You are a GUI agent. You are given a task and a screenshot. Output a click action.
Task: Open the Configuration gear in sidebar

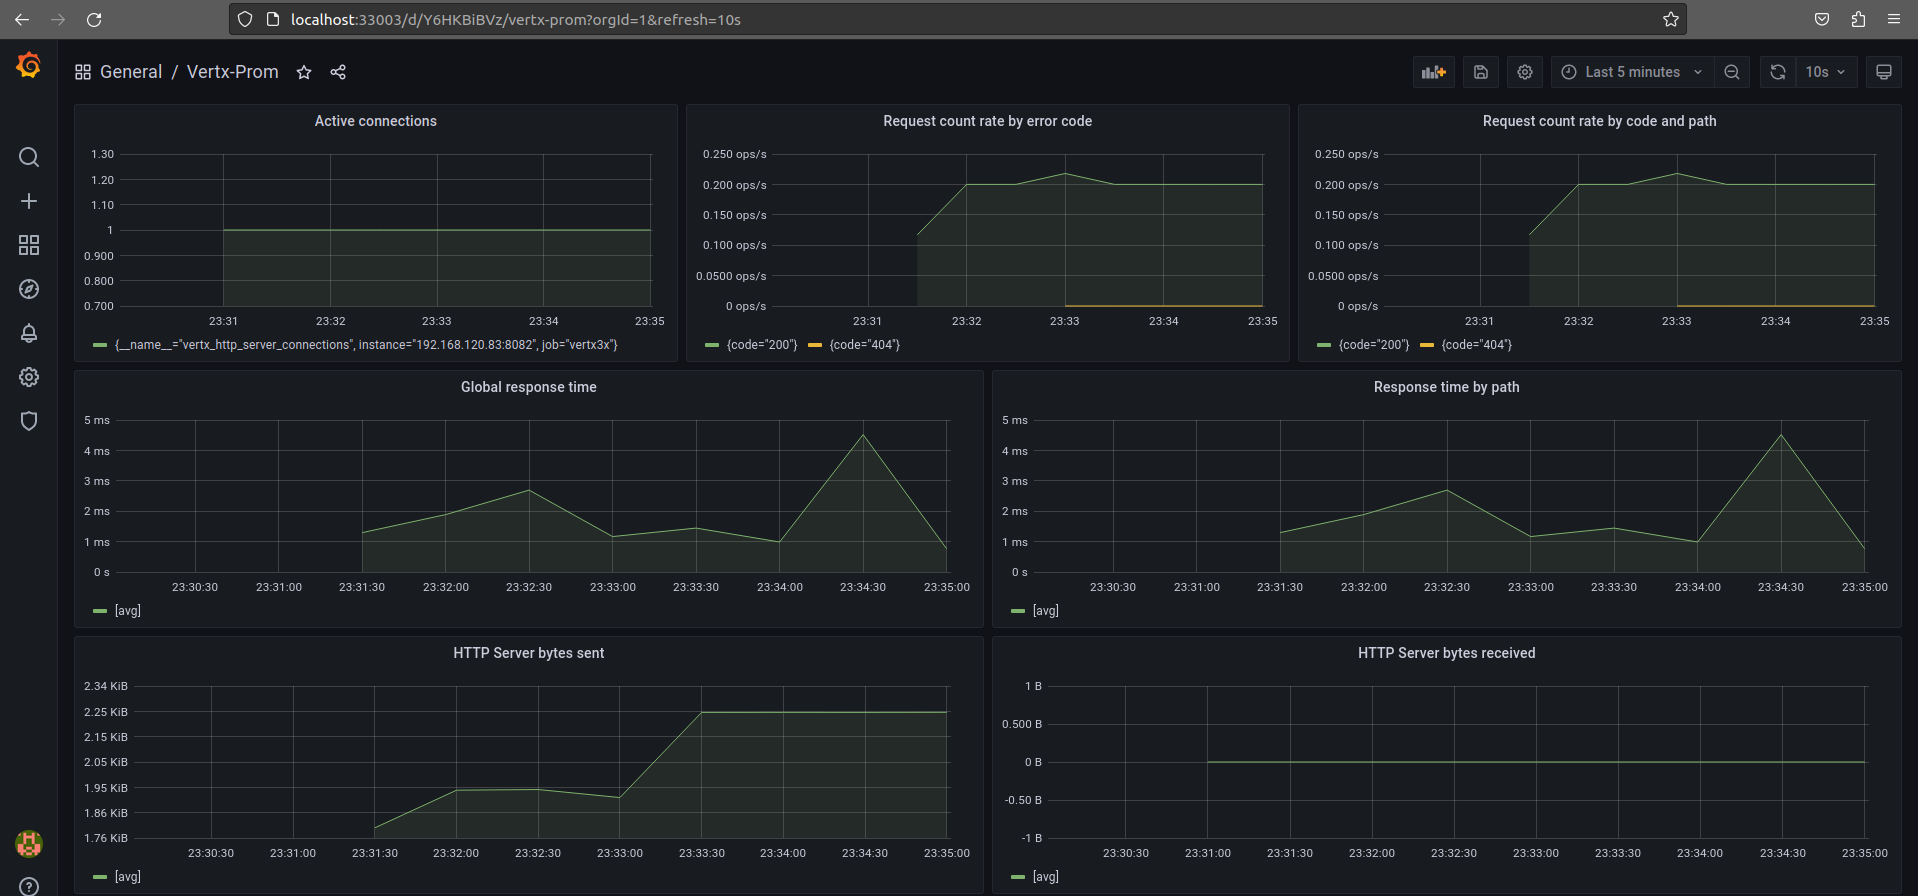(29, 377)
